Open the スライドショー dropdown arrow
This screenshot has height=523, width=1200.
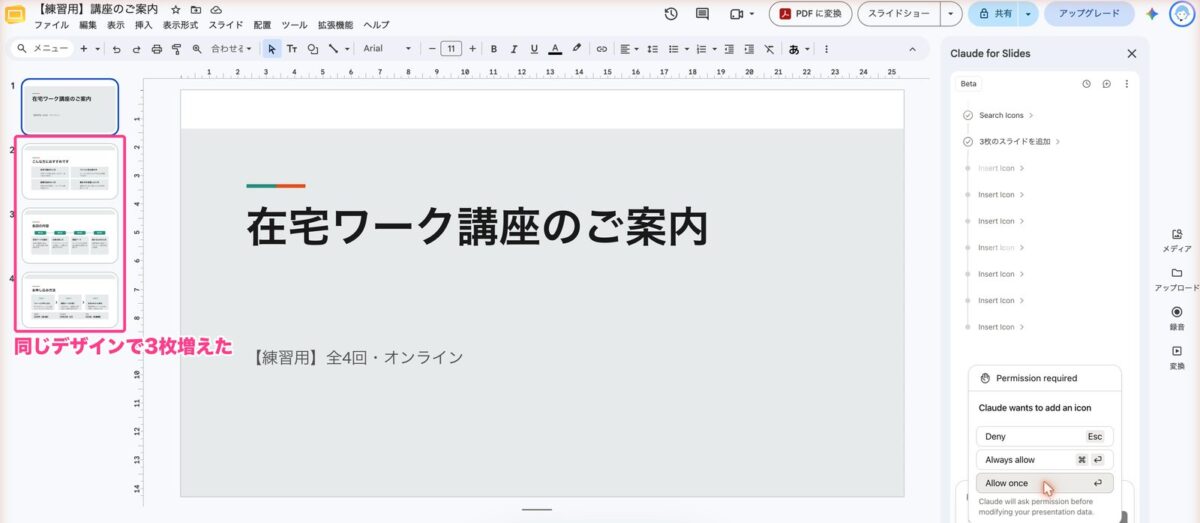(x=951, y=14)
